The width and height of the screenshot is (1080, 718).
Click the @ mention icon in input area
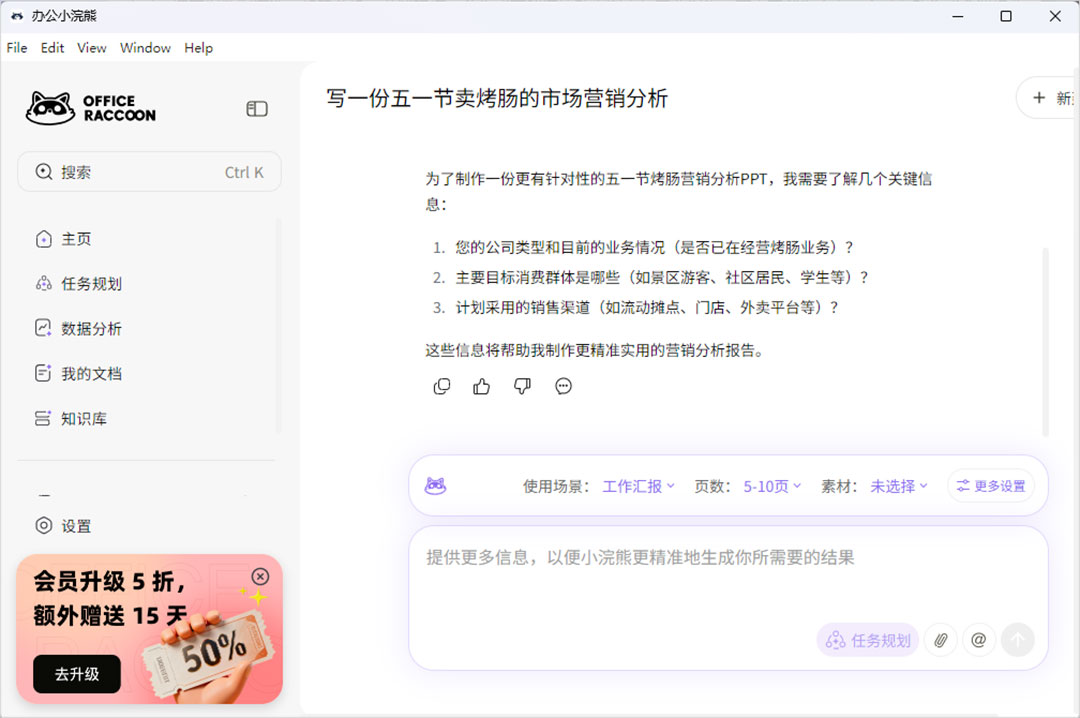pos(978,640)
